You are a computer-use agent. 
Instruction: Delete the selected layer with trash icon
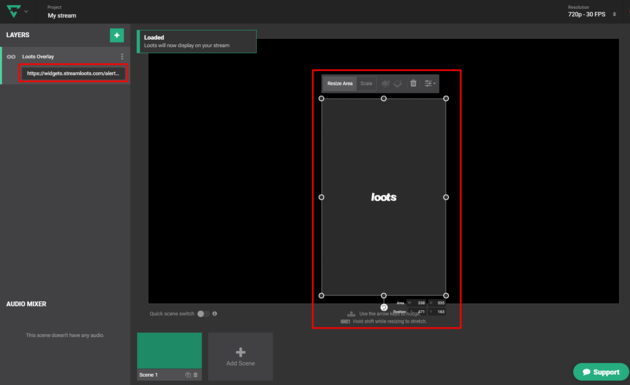coord(413,83)
